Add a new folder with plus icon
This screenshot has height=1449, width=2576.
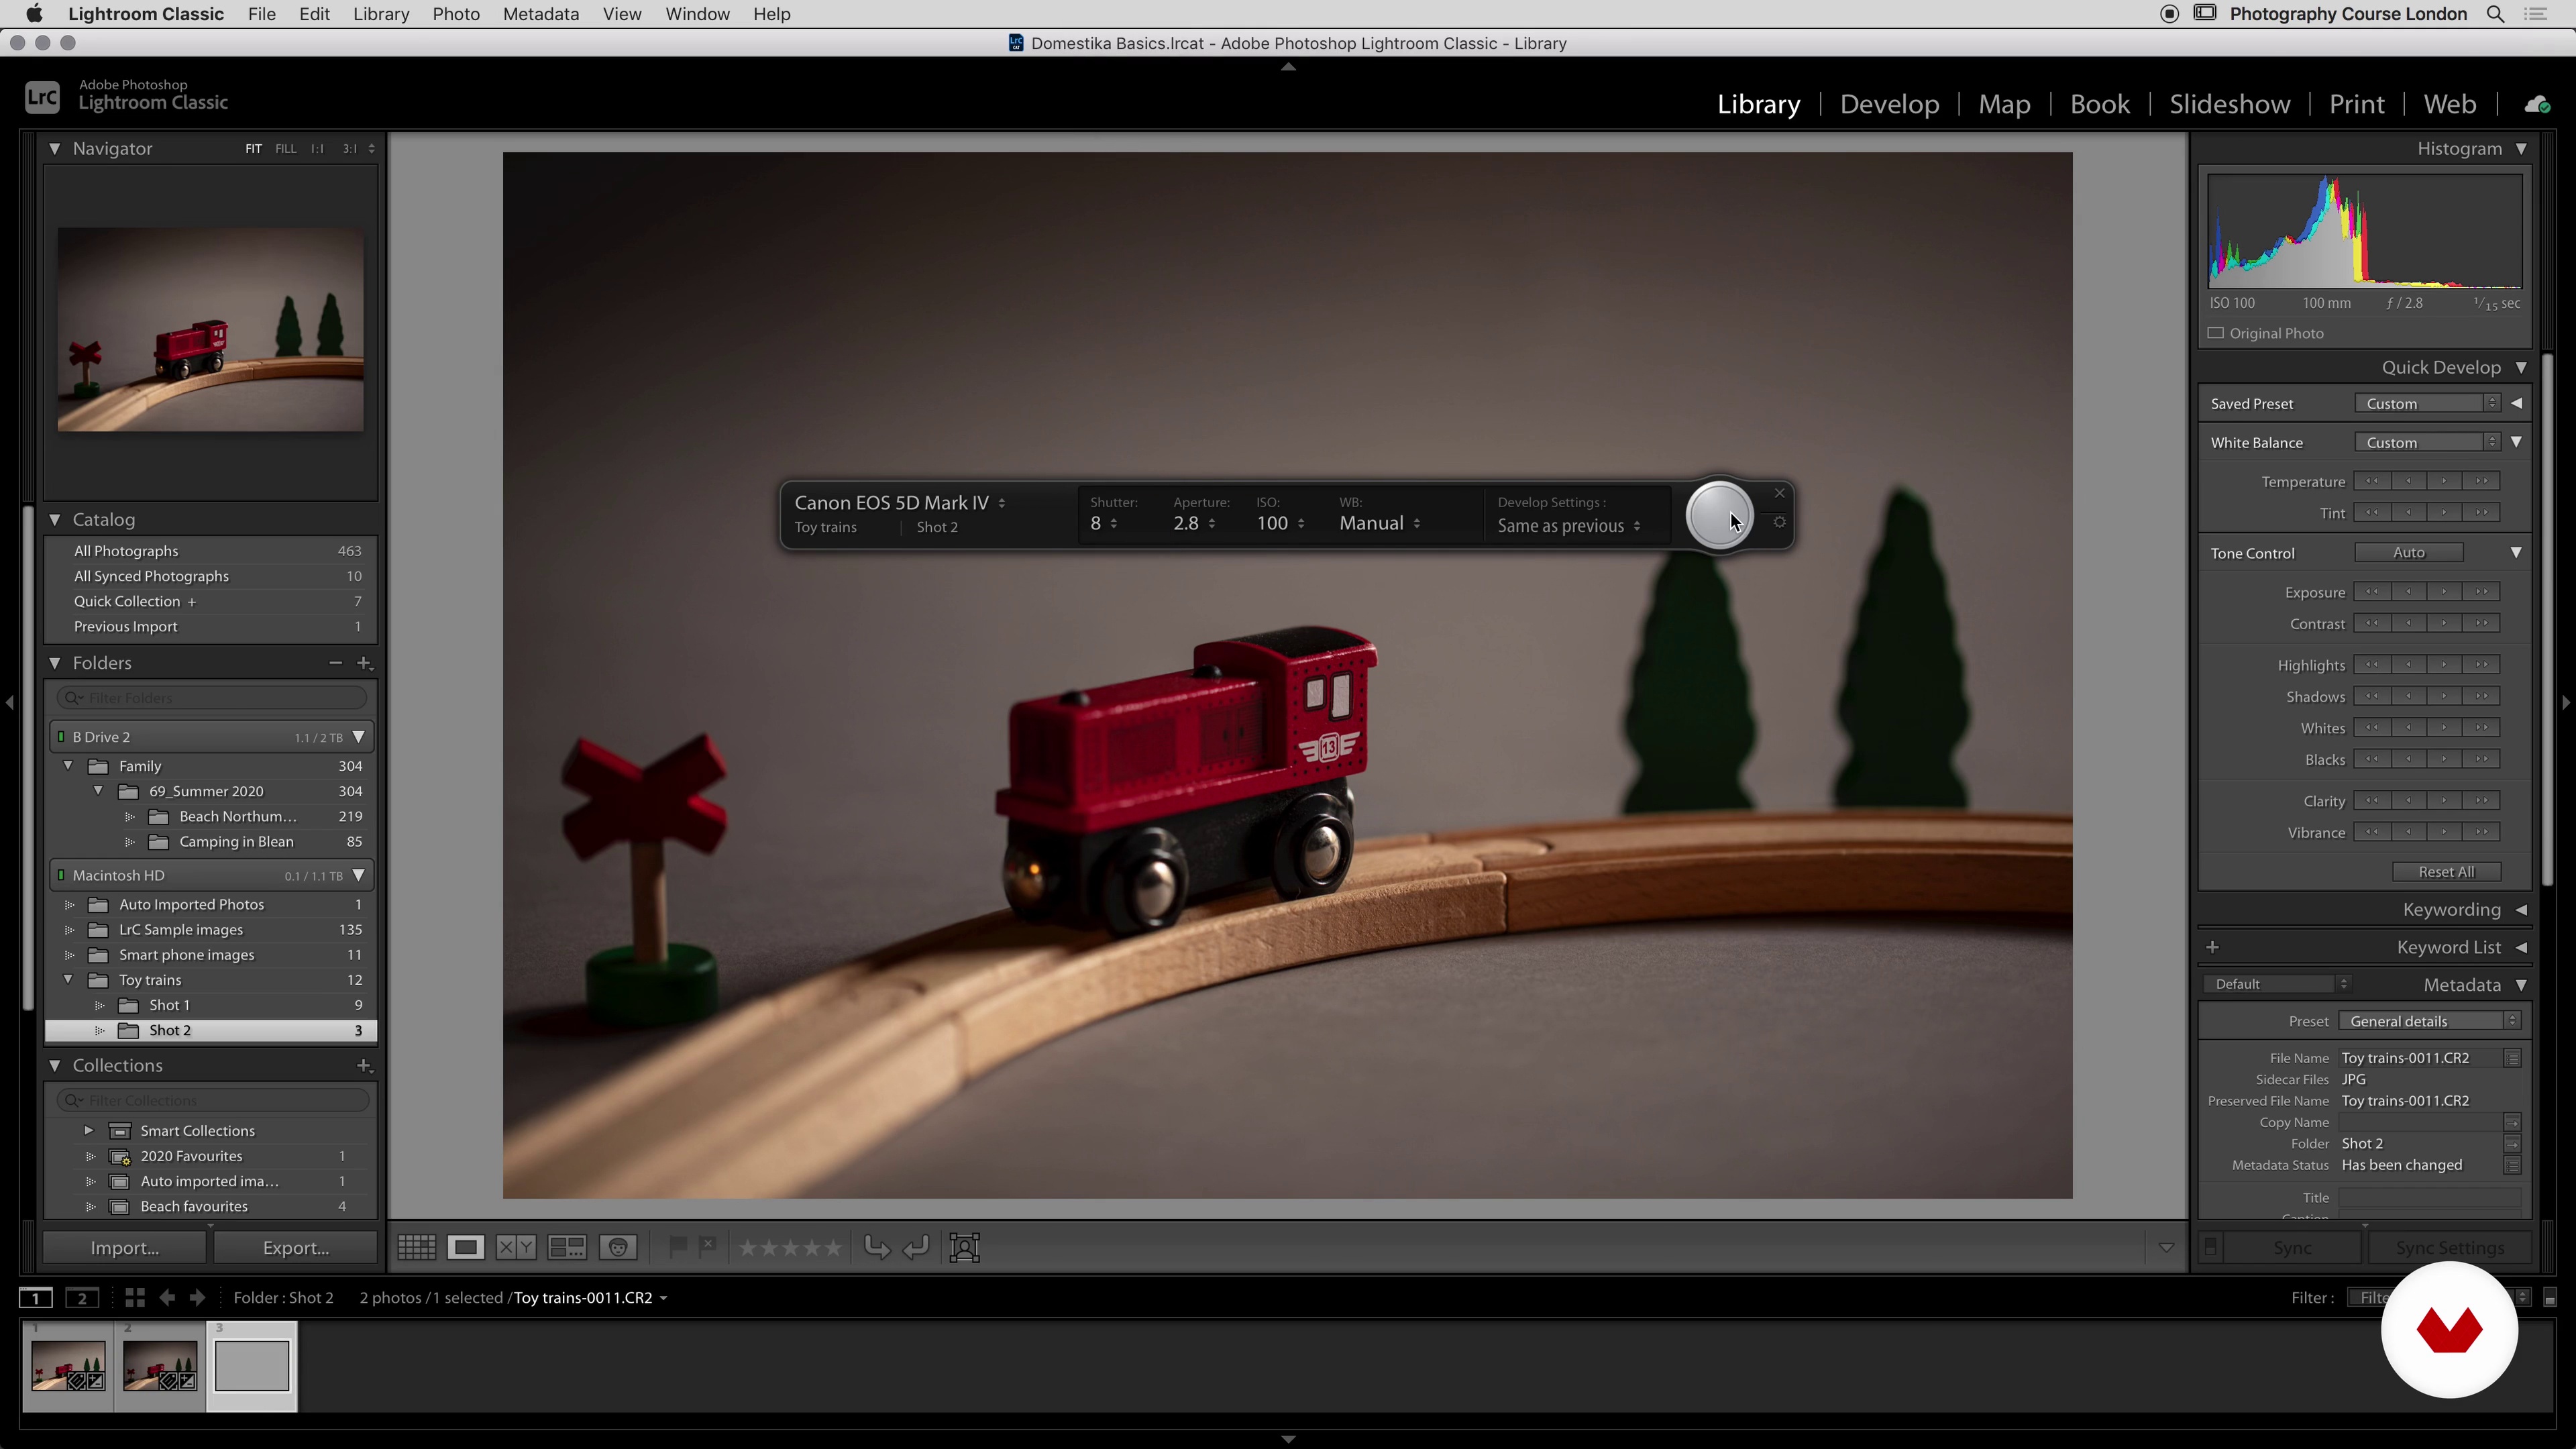[x=364, y=663]
